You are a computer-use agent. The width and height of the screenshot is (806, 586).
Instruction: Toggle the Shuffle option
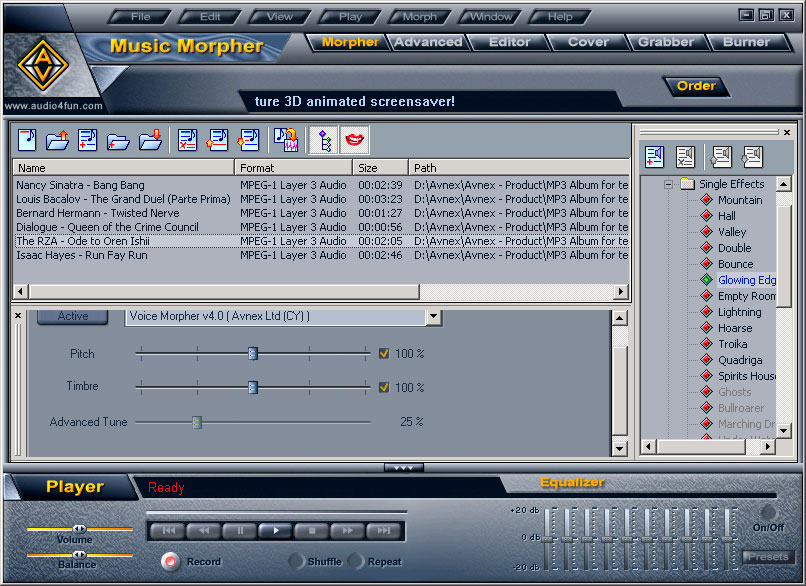pos(297,561)
